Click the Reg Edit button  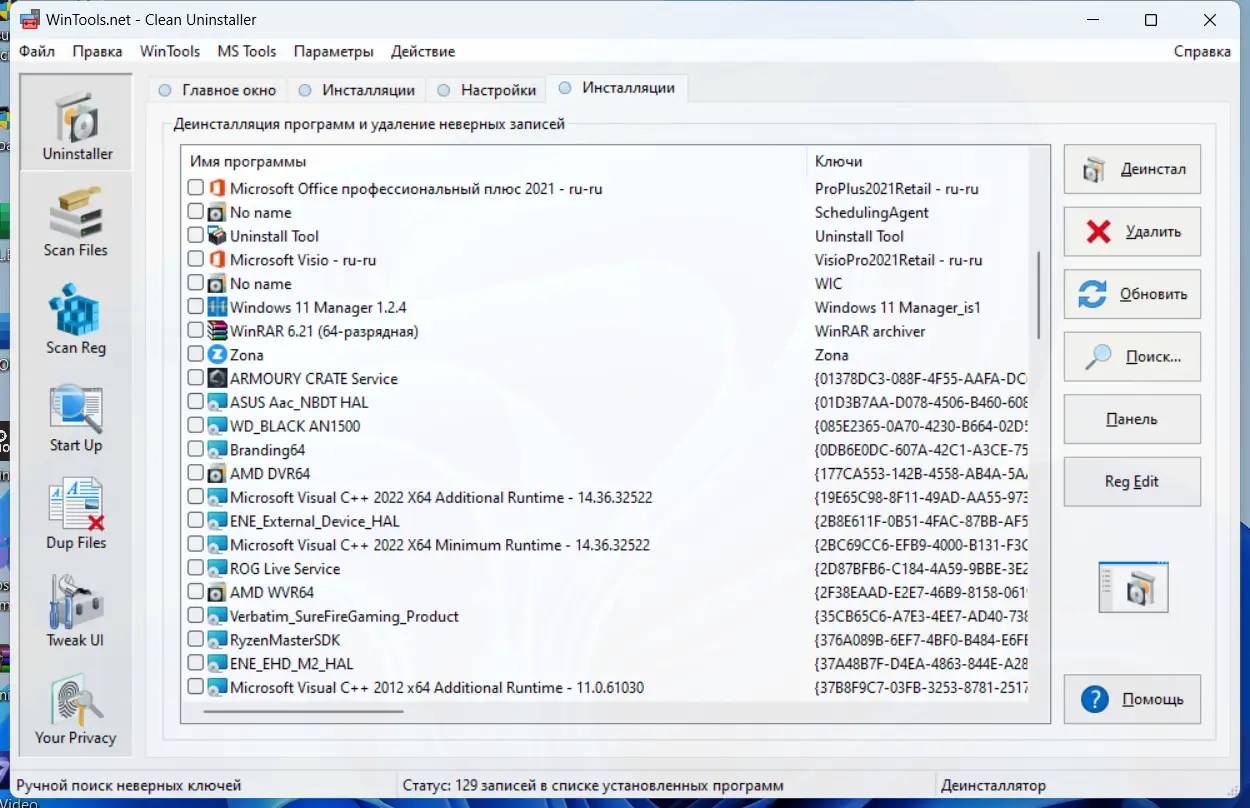[x=1132, y=482]
